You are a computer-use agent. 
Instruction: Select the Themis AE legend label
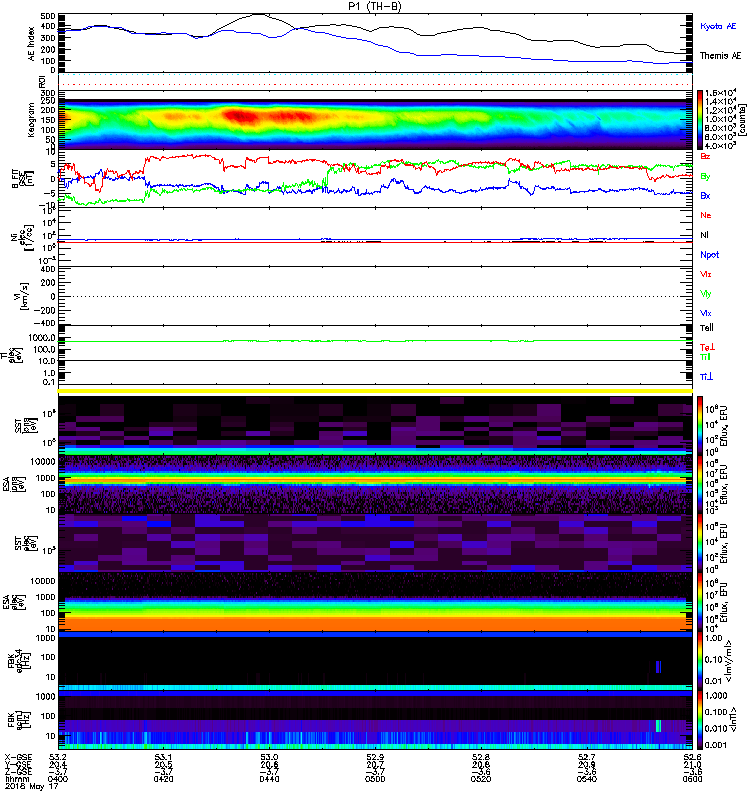(722, 56)
